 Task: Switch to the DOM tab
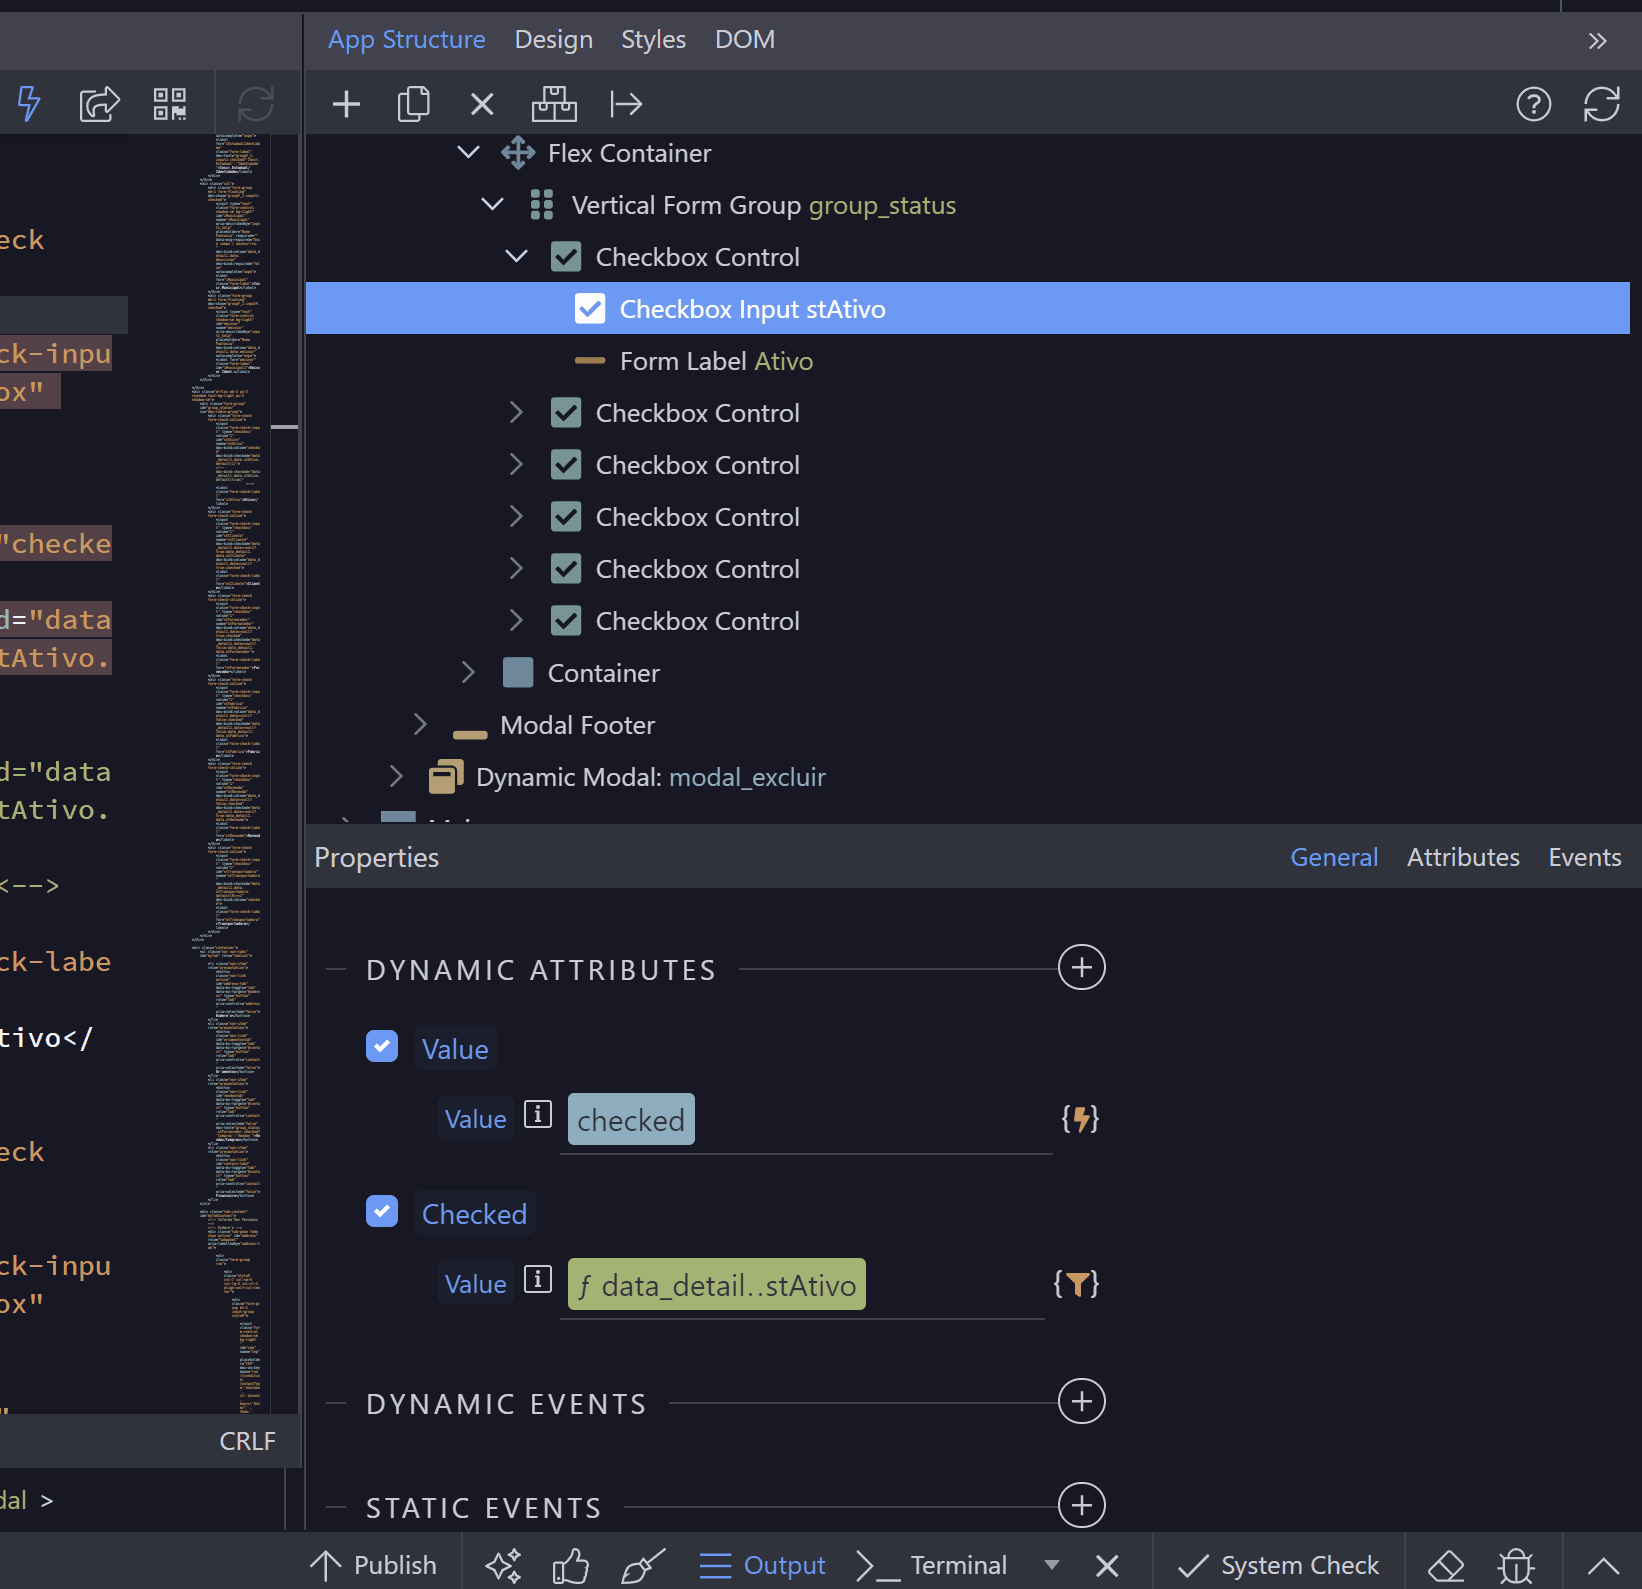[x=745, y=40]
